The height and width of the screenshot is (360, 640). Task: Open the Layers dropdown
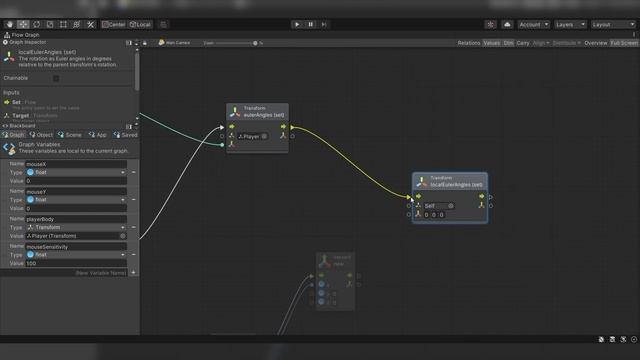pyautogui.click(x=570, y=24)
